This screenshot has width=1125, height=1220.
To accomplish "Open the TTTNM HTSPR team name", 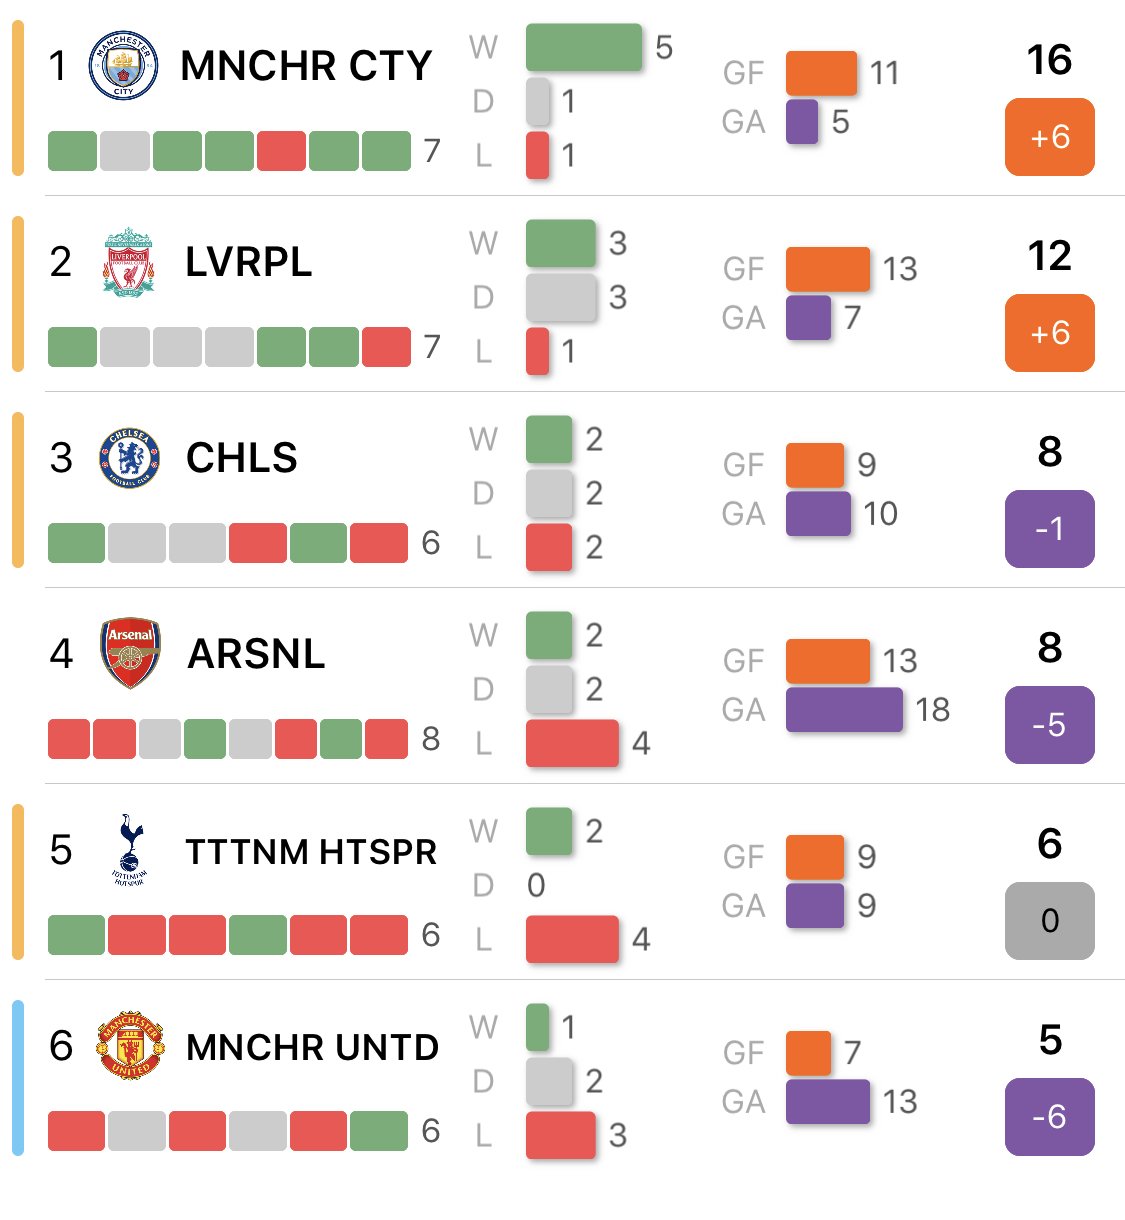I will click(311, 851).
